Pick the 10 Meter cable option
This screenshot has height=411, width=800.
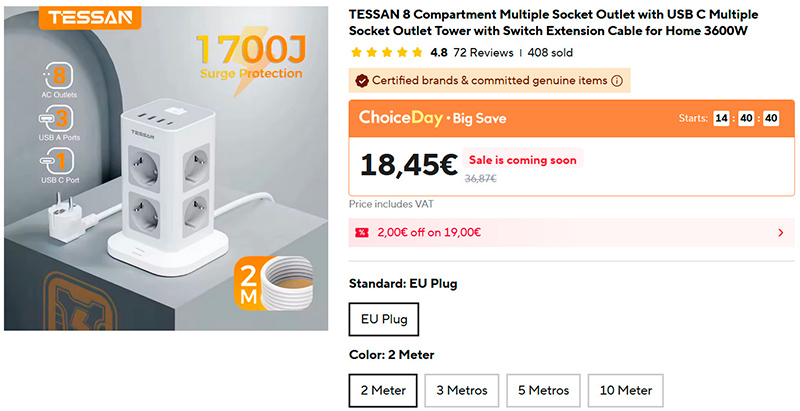click(625, 390)
